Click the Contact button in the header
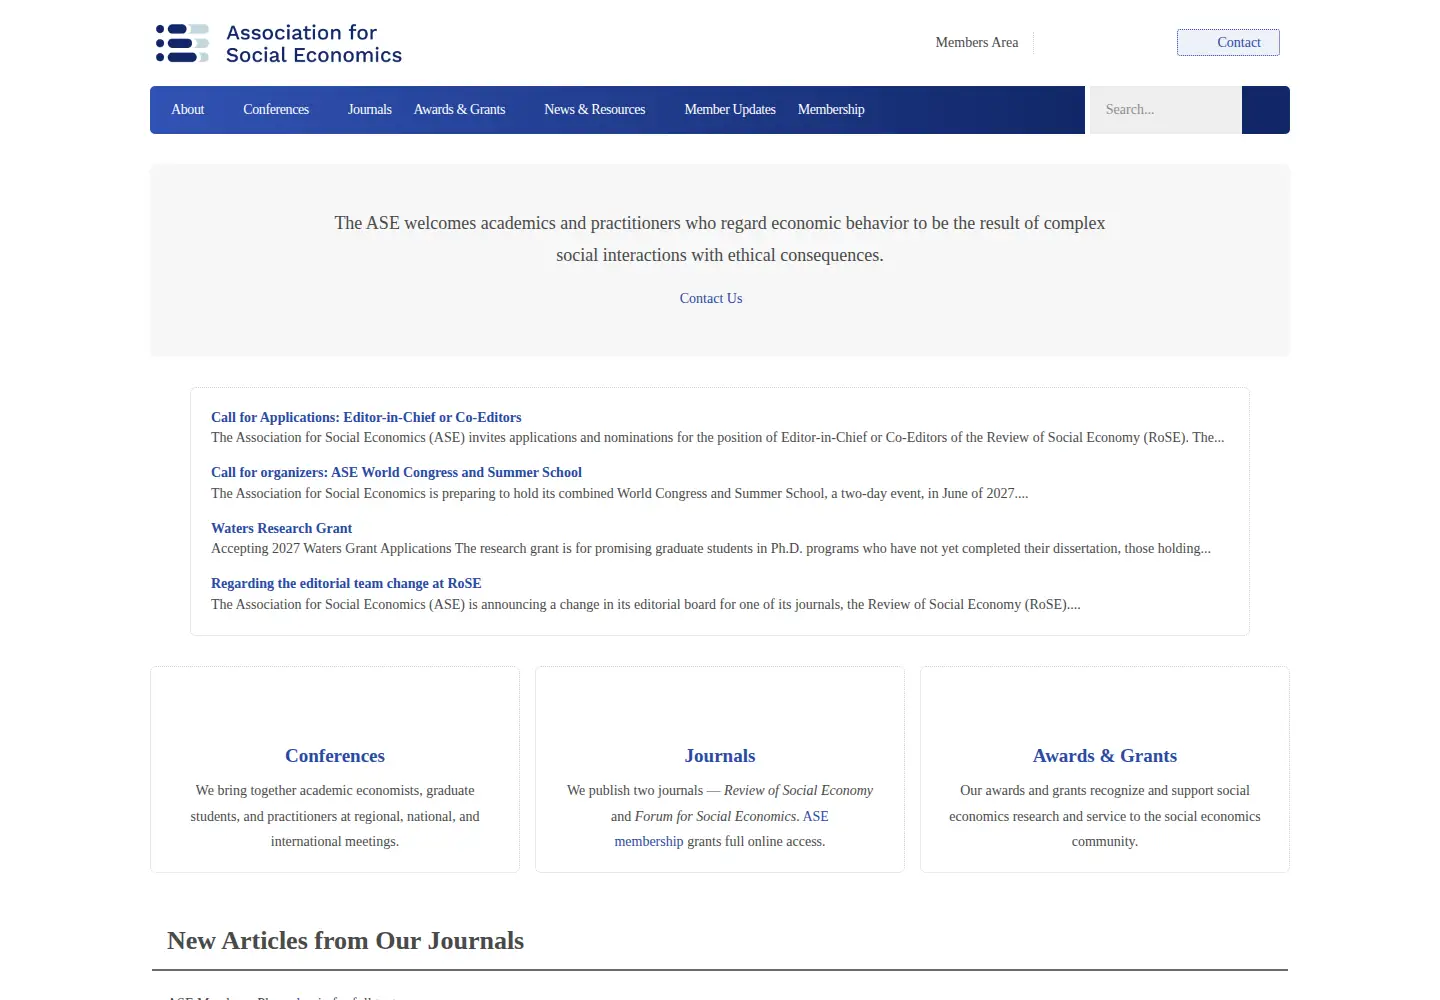Viewport: 1440px width, 1000px height. click(x=1228, y=42)
